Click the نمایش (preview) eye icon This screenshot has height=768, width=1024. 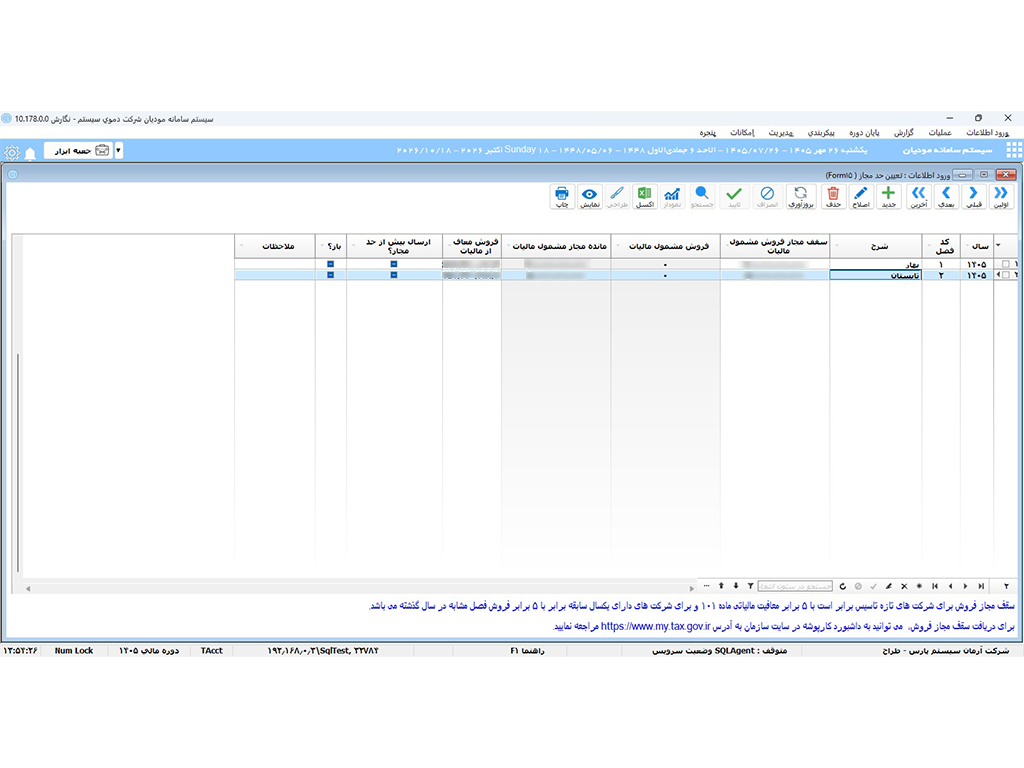point(590,196)
